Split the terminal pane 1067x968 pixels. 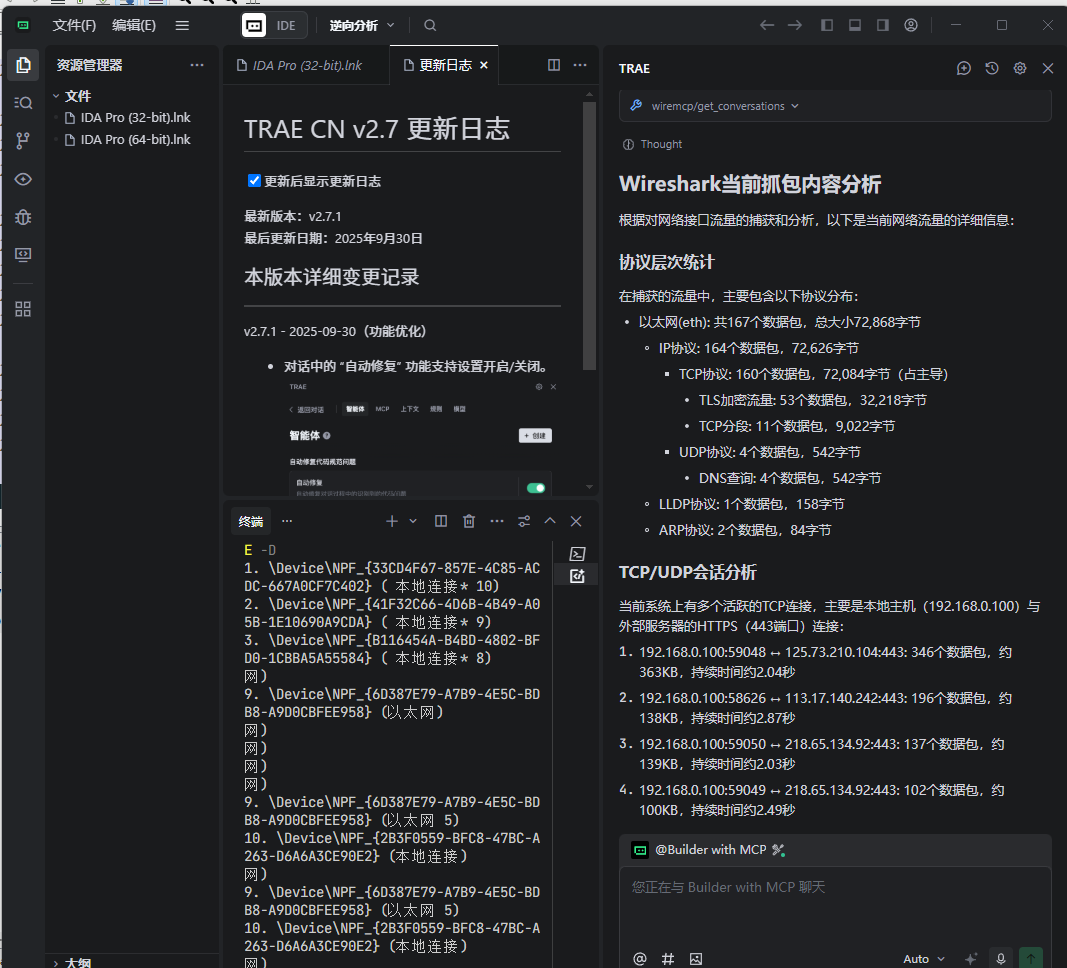pyautogui.click(x=441, y=521)
